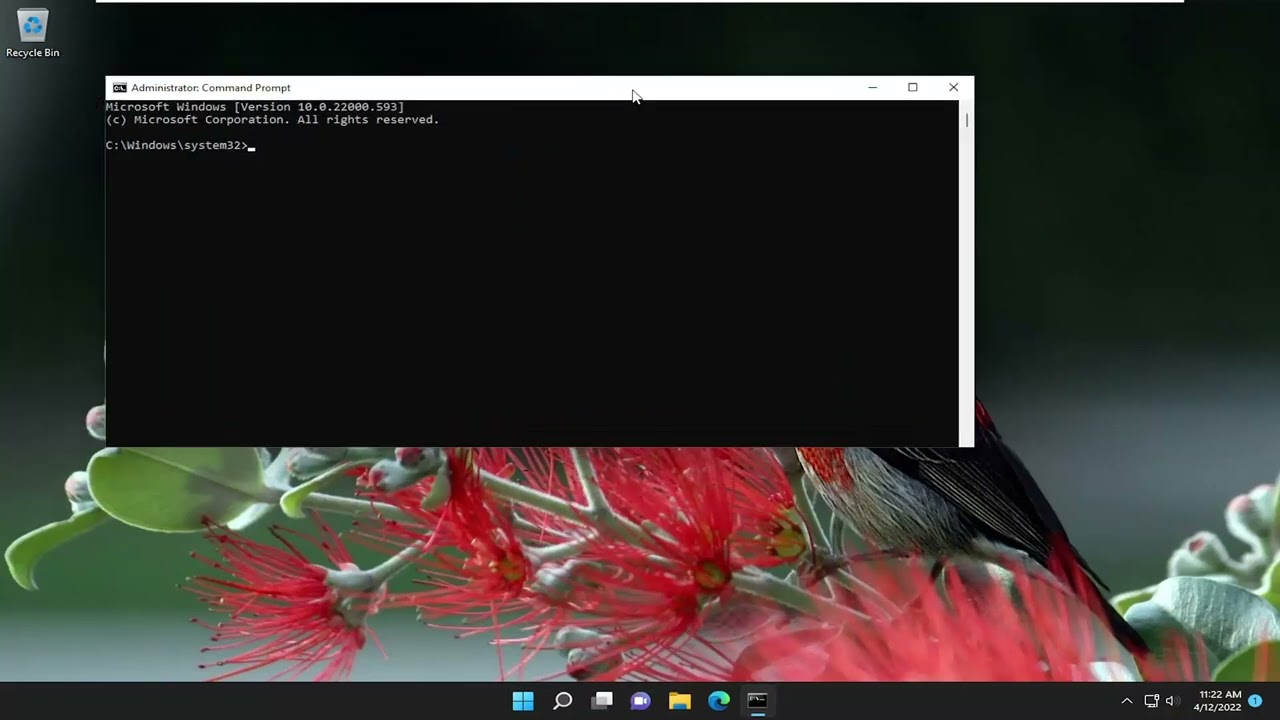Open the Windows Start menu
The width and height of the screenshot is (1280, 720).
click(523, 701)
